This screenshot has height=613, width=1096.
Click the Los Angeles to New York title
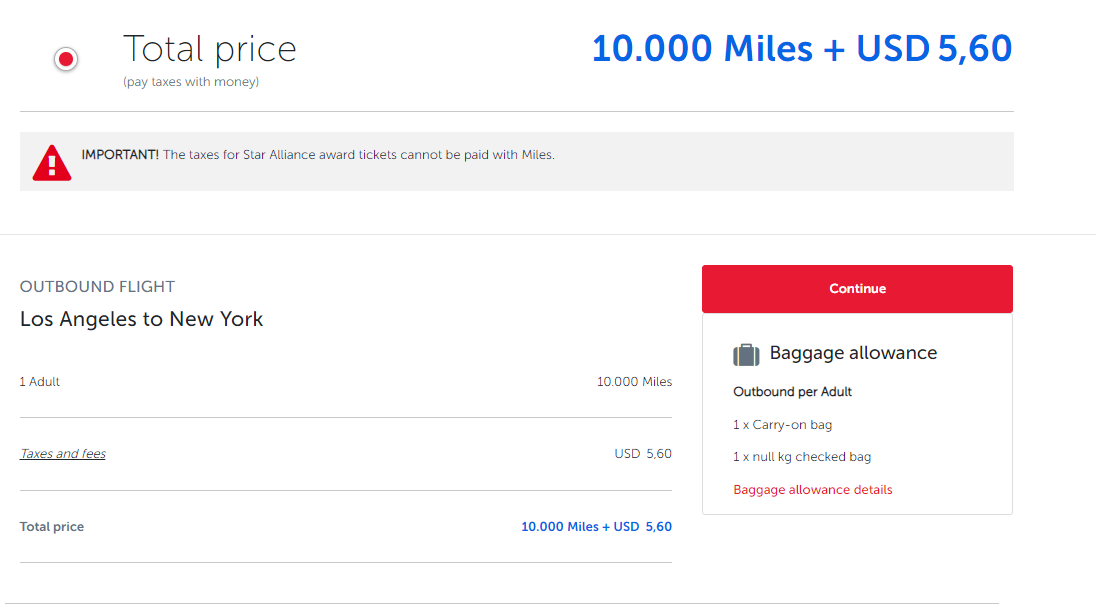[141, 319]
